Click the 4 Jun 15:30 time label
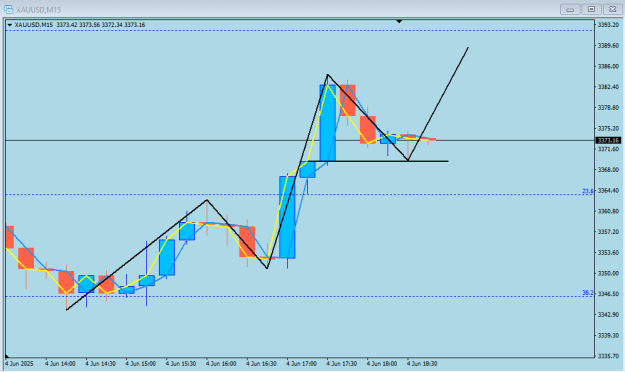 pos(181,364)
